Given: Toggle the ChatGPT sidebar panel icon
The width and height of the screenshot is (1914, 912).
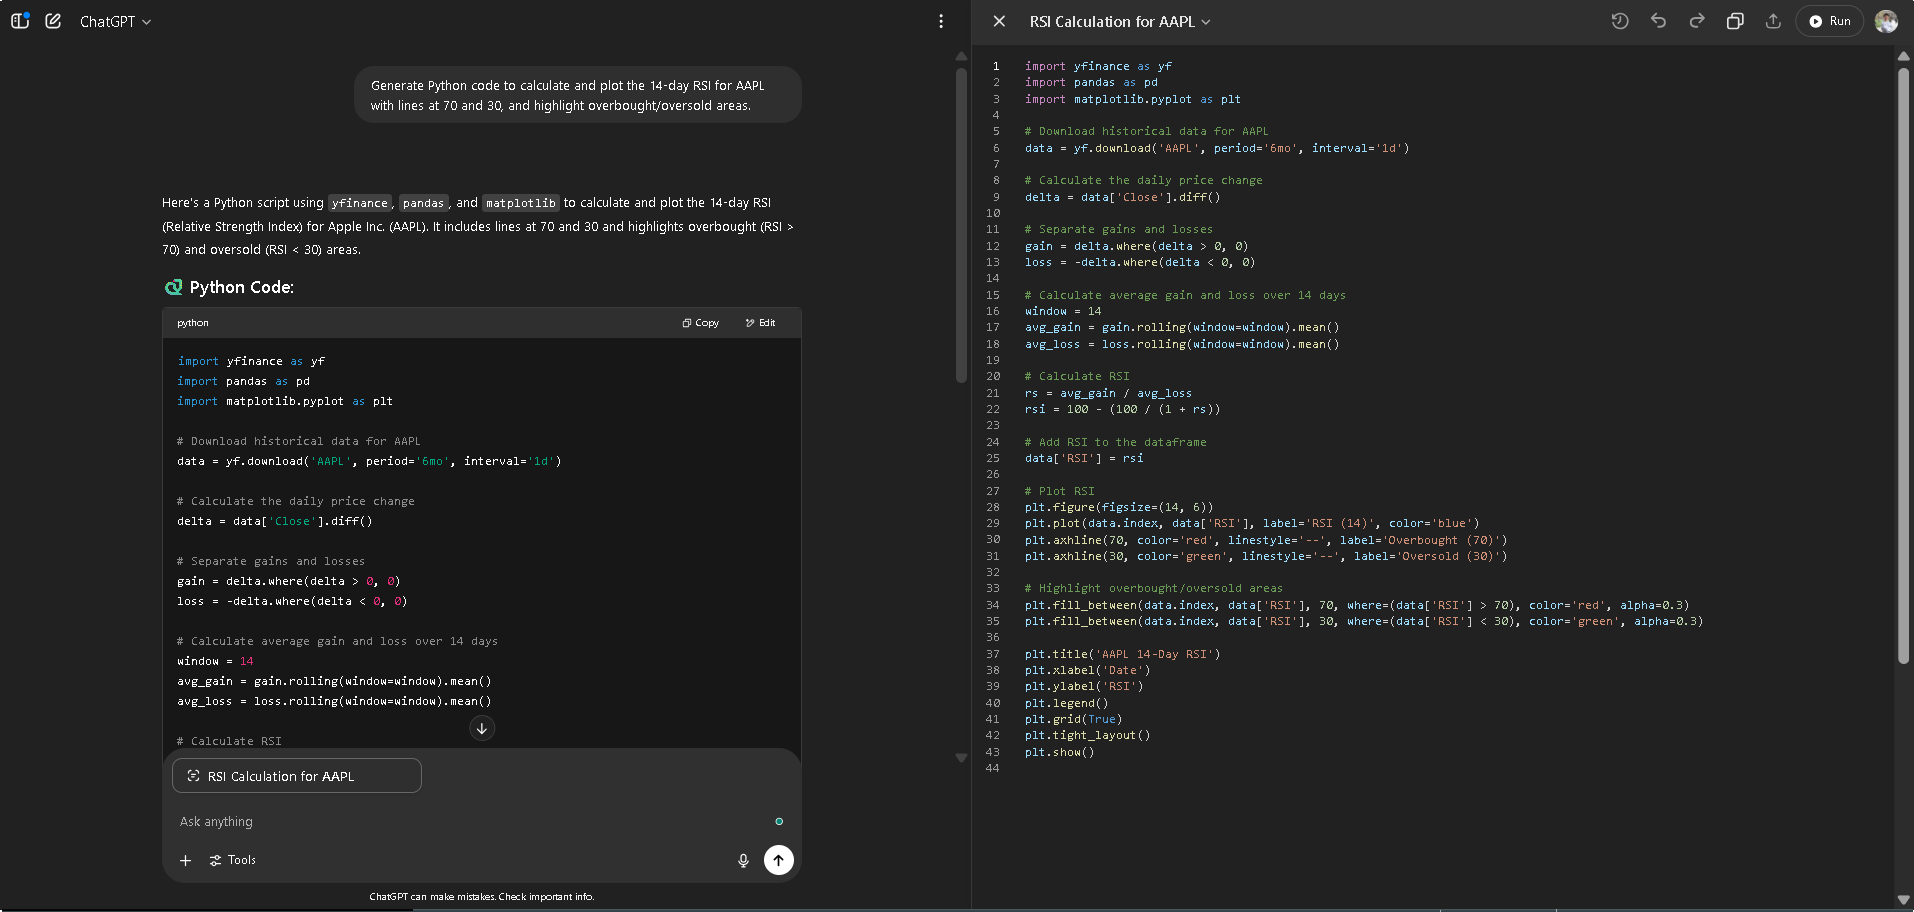Looking at the screenshot, I should (x=20, y=21).
